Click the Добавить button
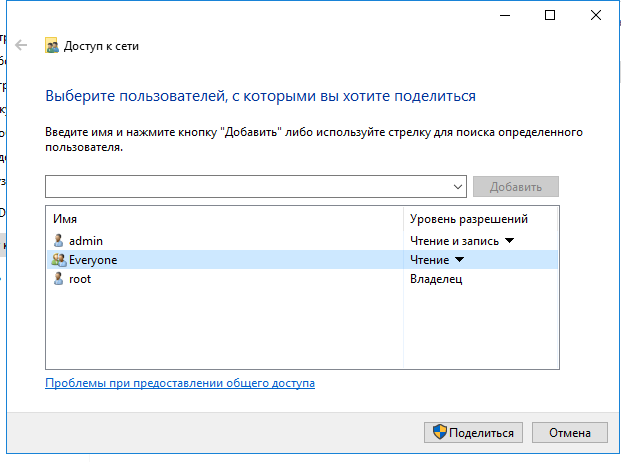 pyautogui.click(x=516, y=187)
